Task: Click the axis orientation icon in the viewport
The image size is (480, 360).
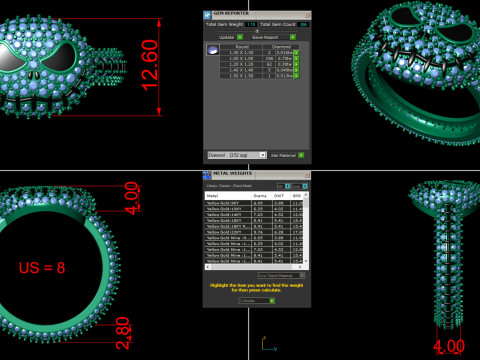Action: [269, 344]
